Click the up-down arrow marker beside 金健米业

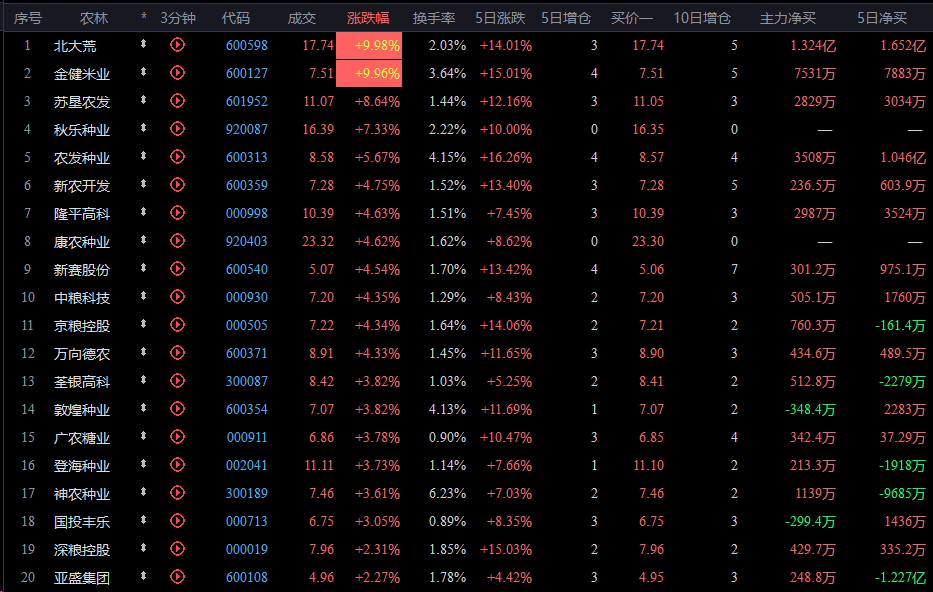(x=144, y=73)
